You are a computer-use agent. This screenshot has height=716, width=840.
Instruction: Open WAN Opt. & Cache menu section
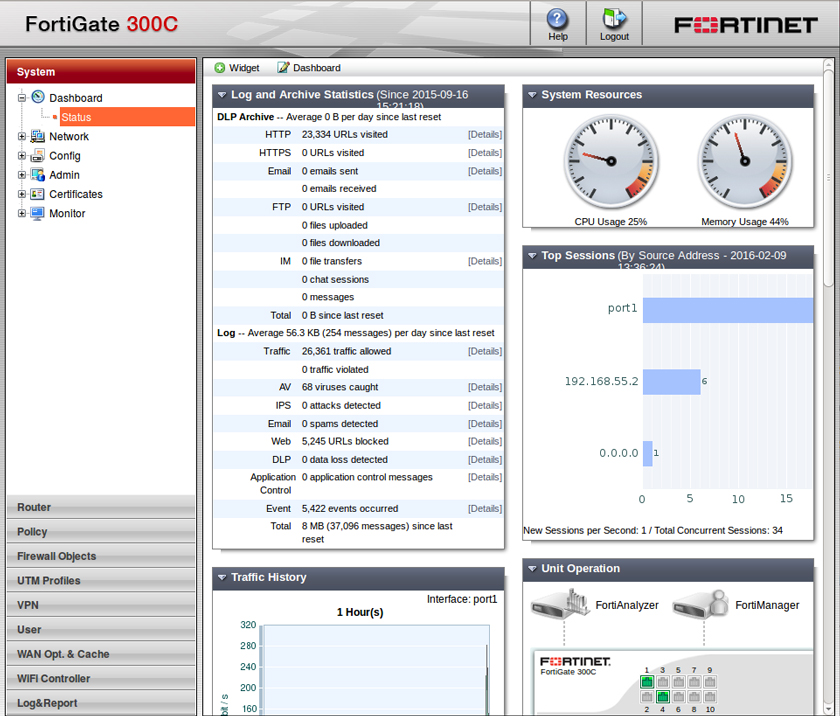(101, 654)
